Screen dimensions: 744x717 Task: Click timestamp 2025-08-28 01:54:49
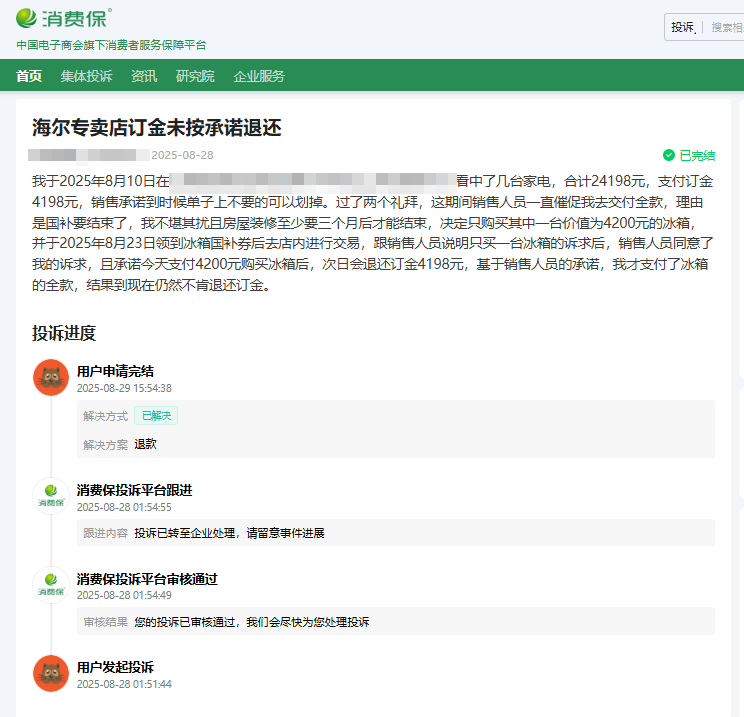coord(124,595)
